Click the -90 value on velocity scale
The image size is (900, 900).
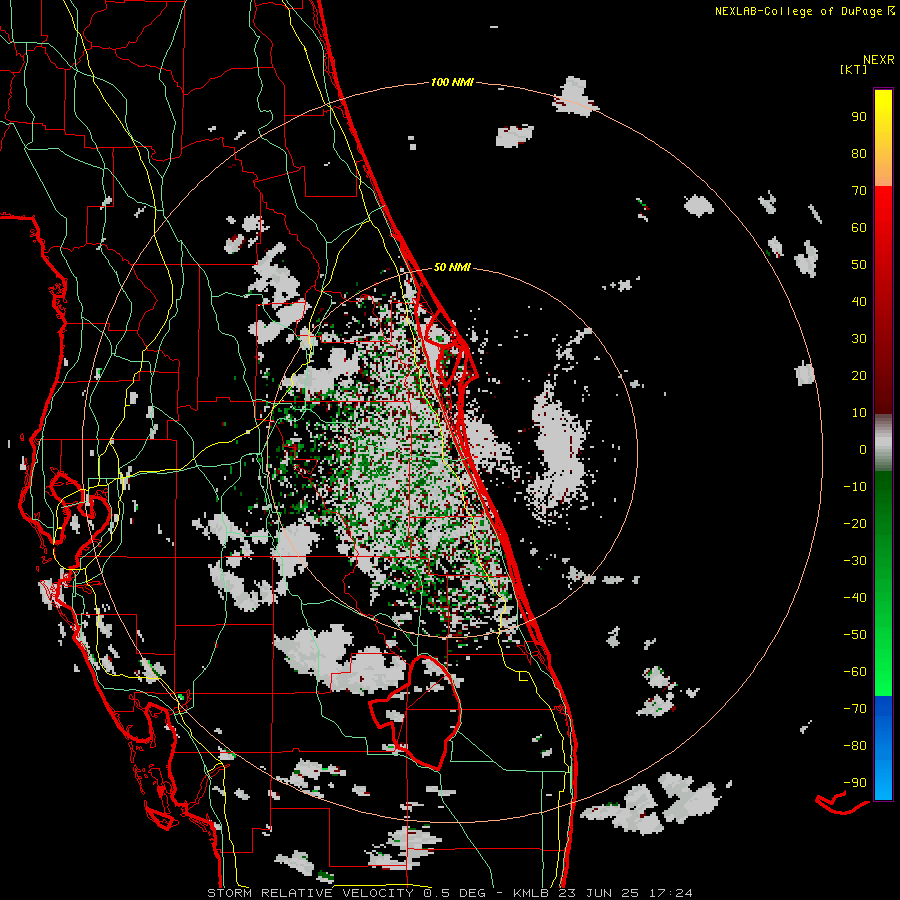point(855,783)
